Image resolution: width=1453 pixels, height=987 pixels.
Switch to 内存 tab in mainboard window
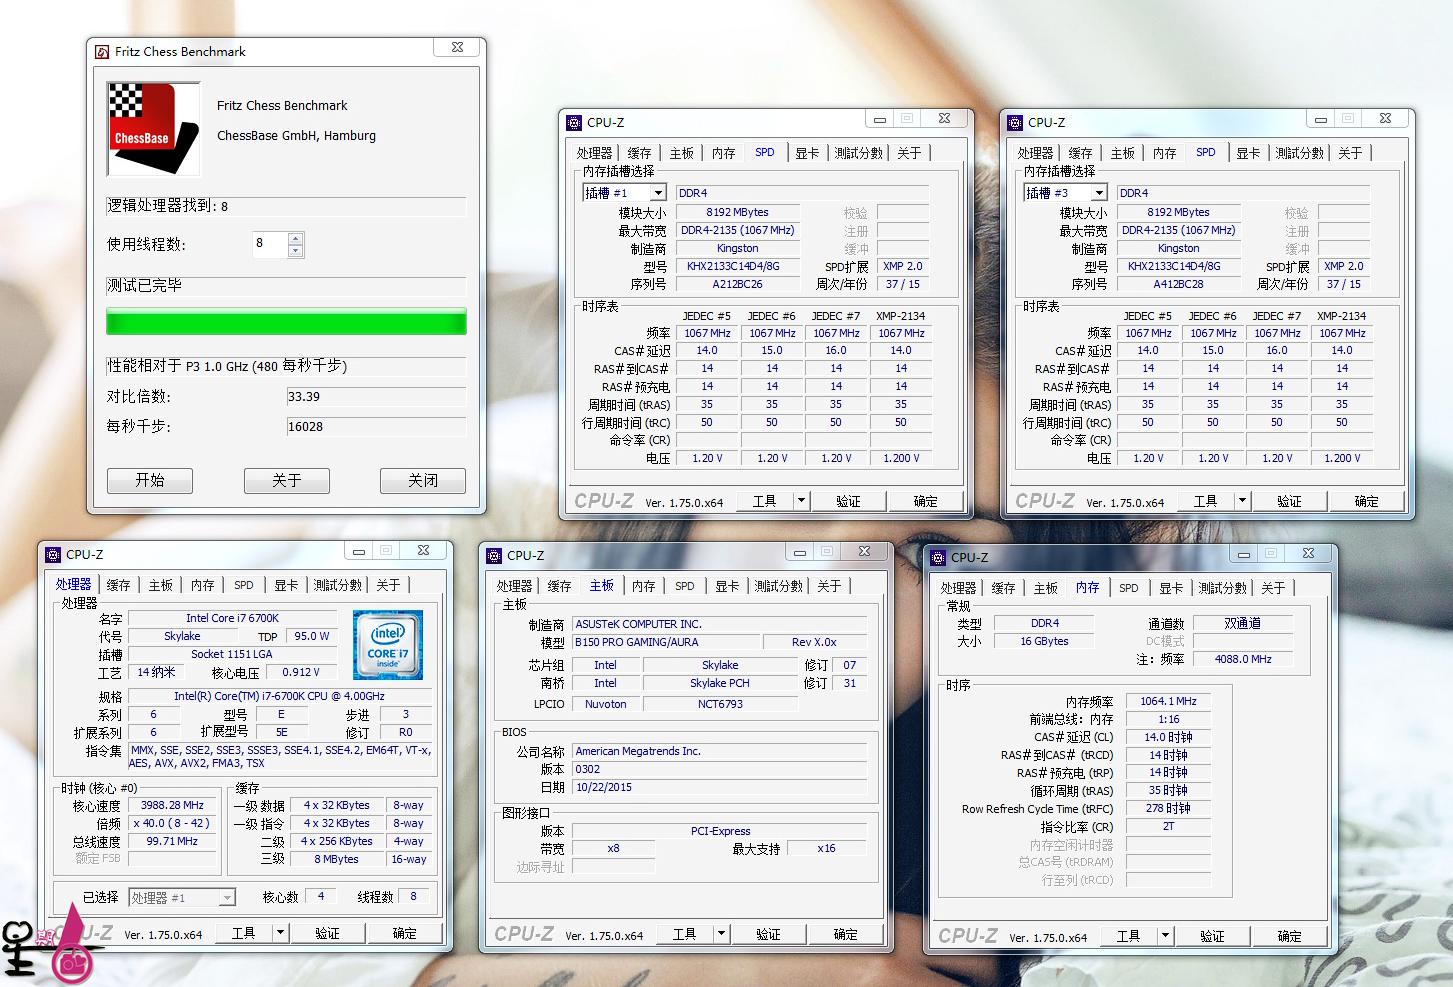click(643, 586)
